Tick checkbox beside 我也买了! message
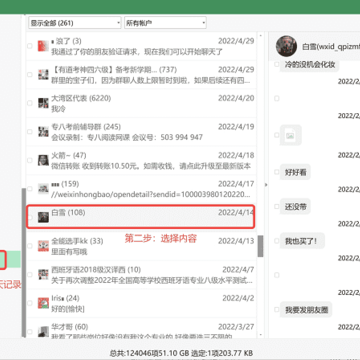The image size is (360, 360). [x=276, y=241]
